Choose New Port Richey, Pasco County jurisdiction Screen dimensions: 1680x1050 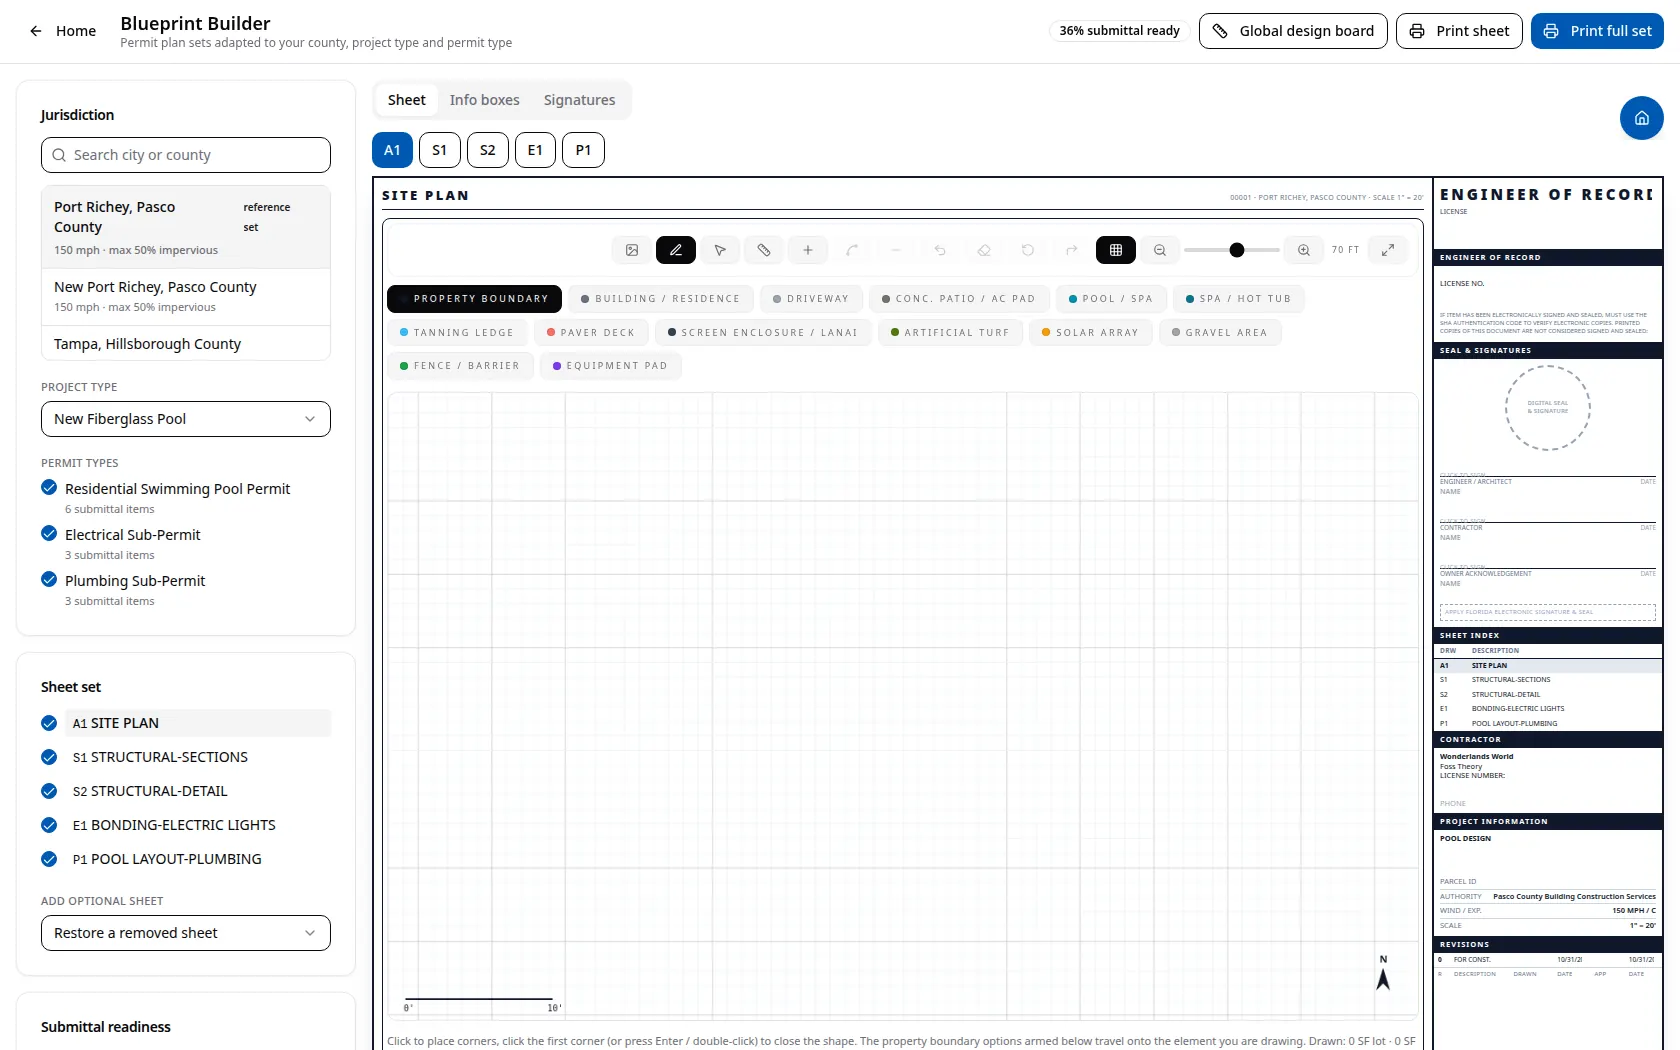tap(186, 297)
